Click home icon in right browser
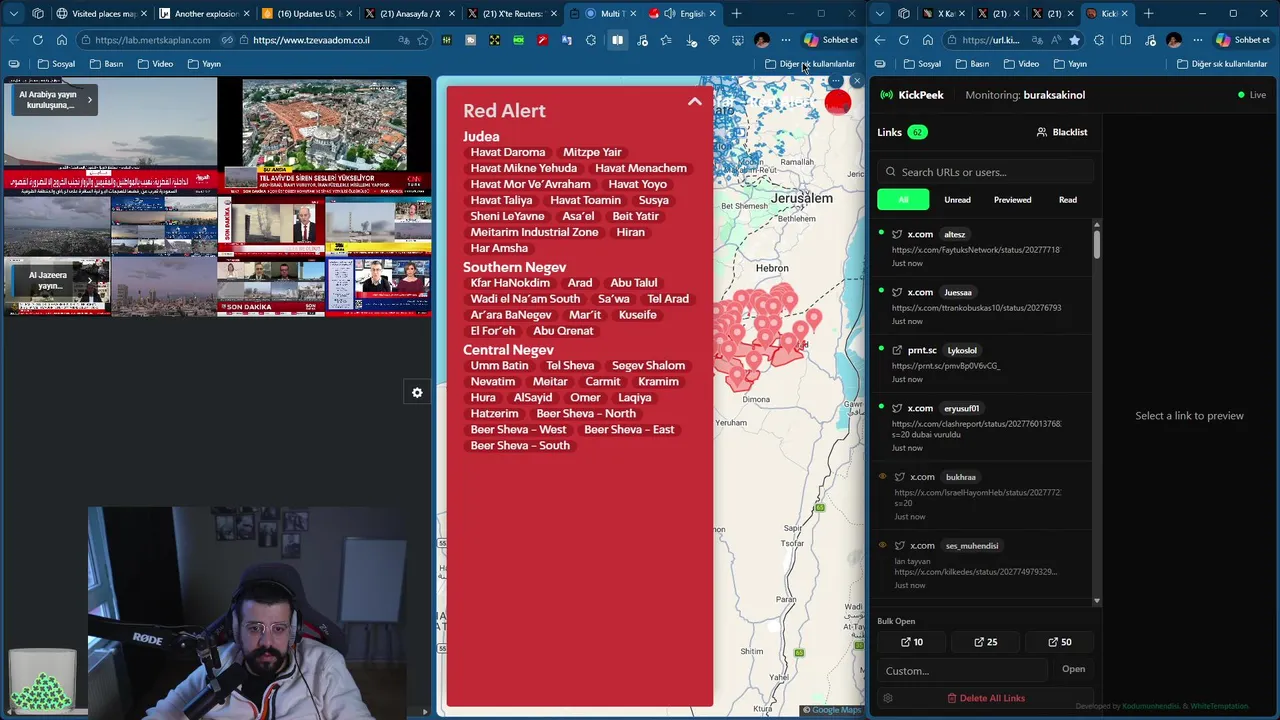This screenshot has height=720, width=1280. tap(928, 40)
